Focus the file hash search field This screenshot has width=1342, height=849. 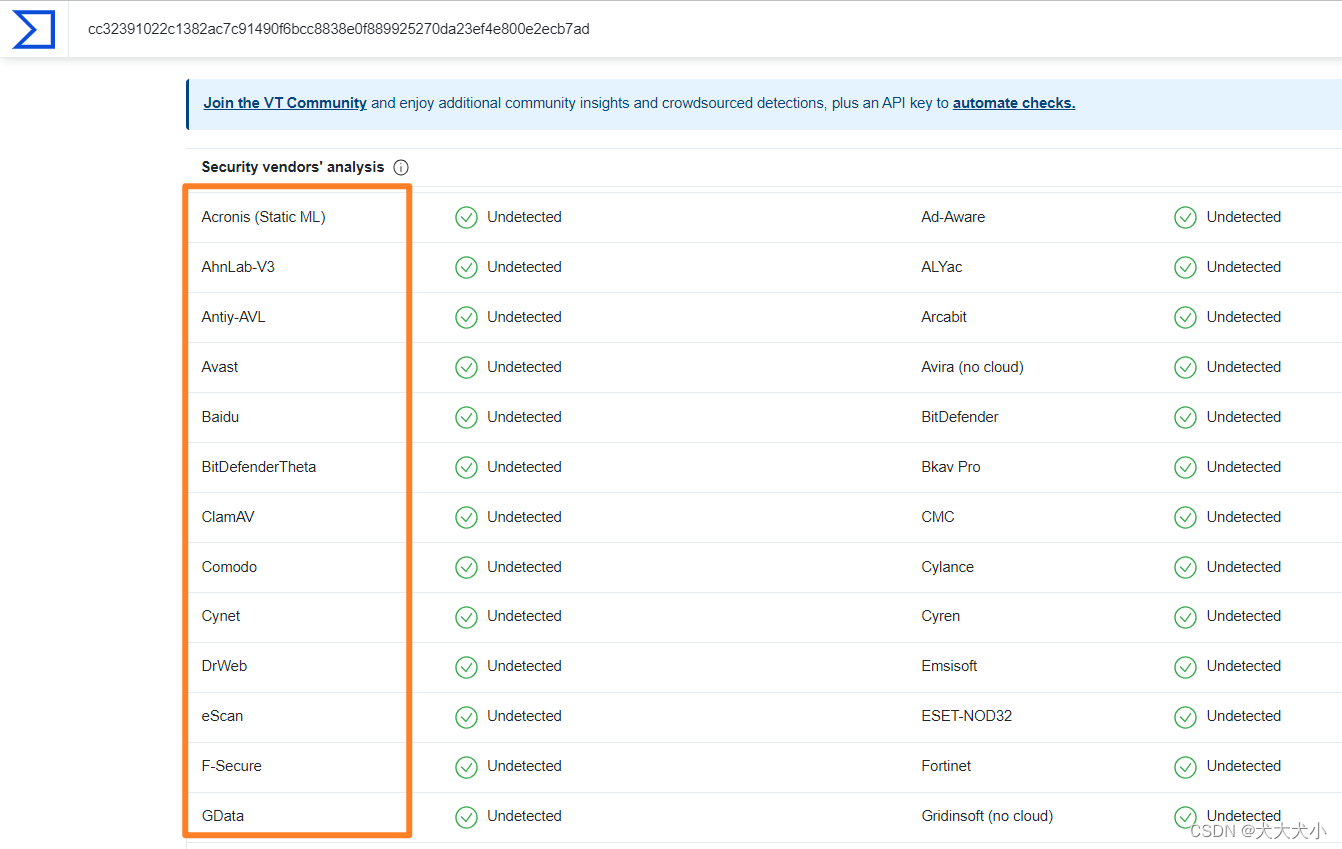(705, 29)
